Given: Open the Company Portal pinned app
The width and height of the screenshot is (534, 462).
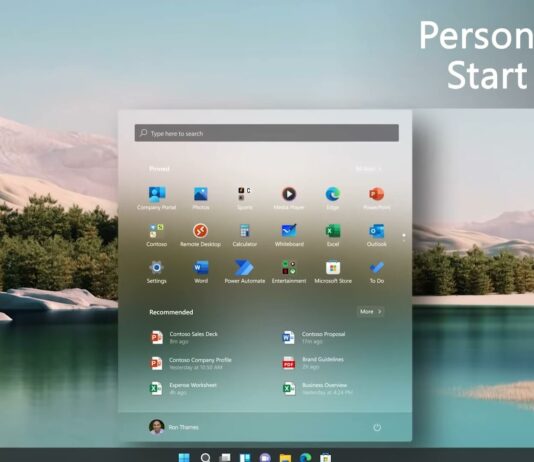Looking at the screenshot, I should [x=157, y=198].
